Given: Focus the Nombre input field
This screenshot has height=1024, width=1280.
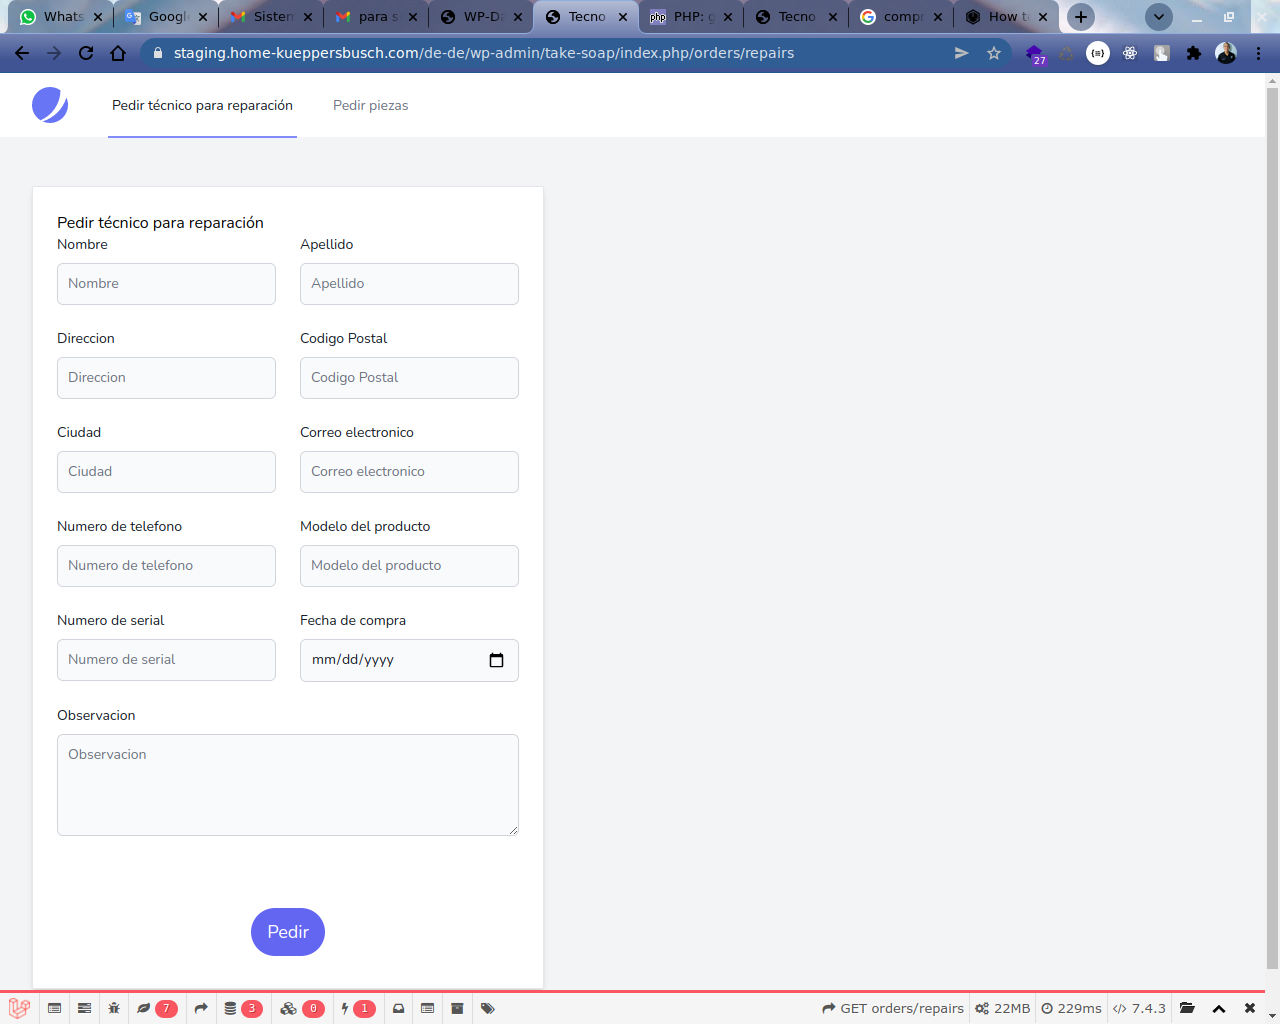Looking at the screenshot, I should (166, 284).
